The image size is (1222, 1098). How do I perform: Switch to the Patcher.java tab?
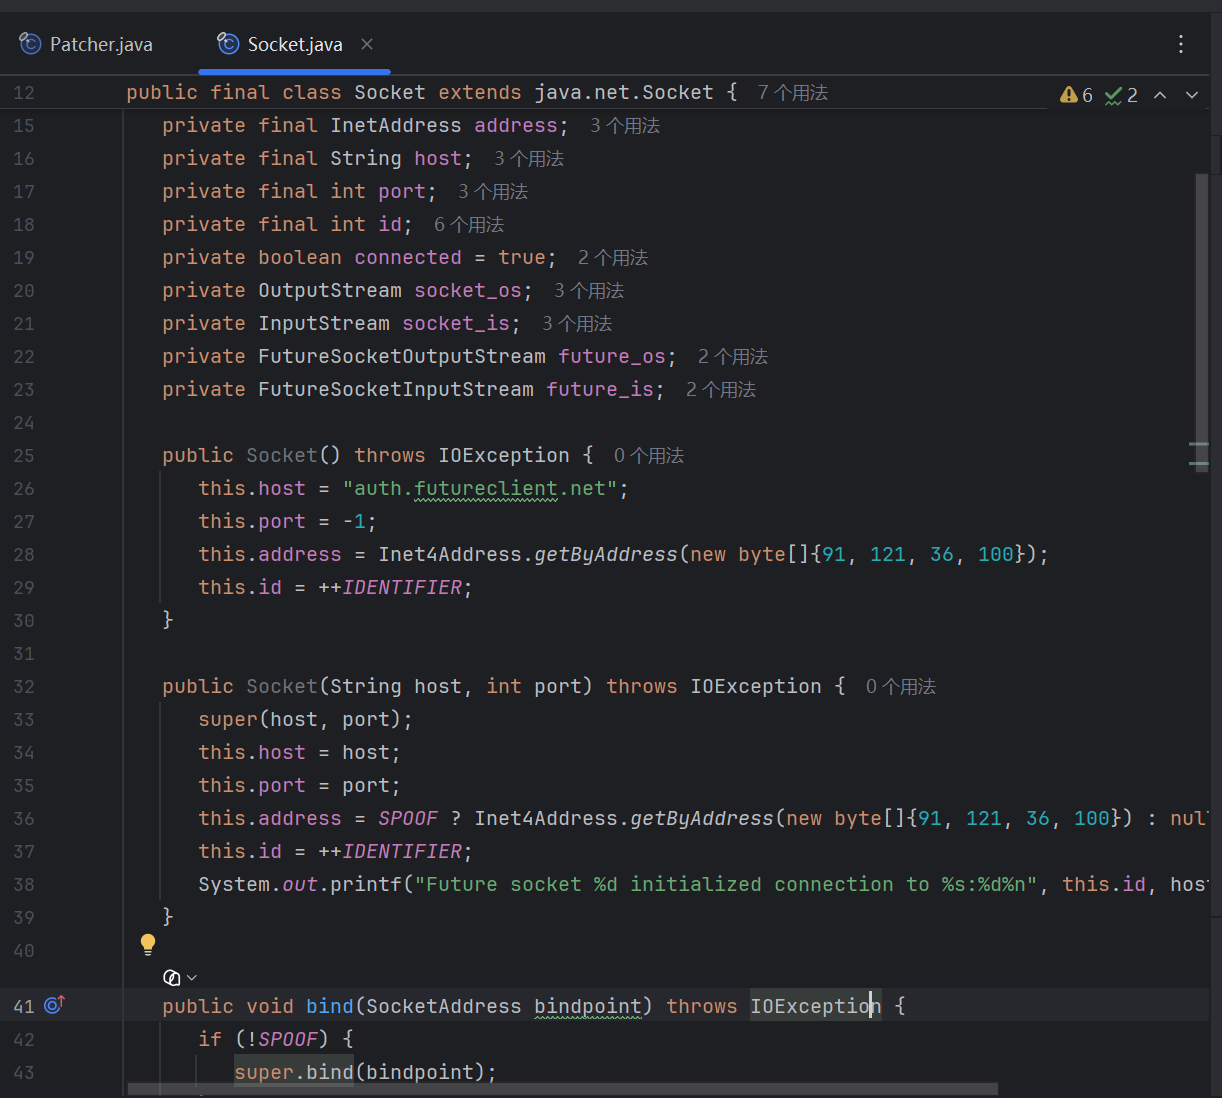(86, 44)
